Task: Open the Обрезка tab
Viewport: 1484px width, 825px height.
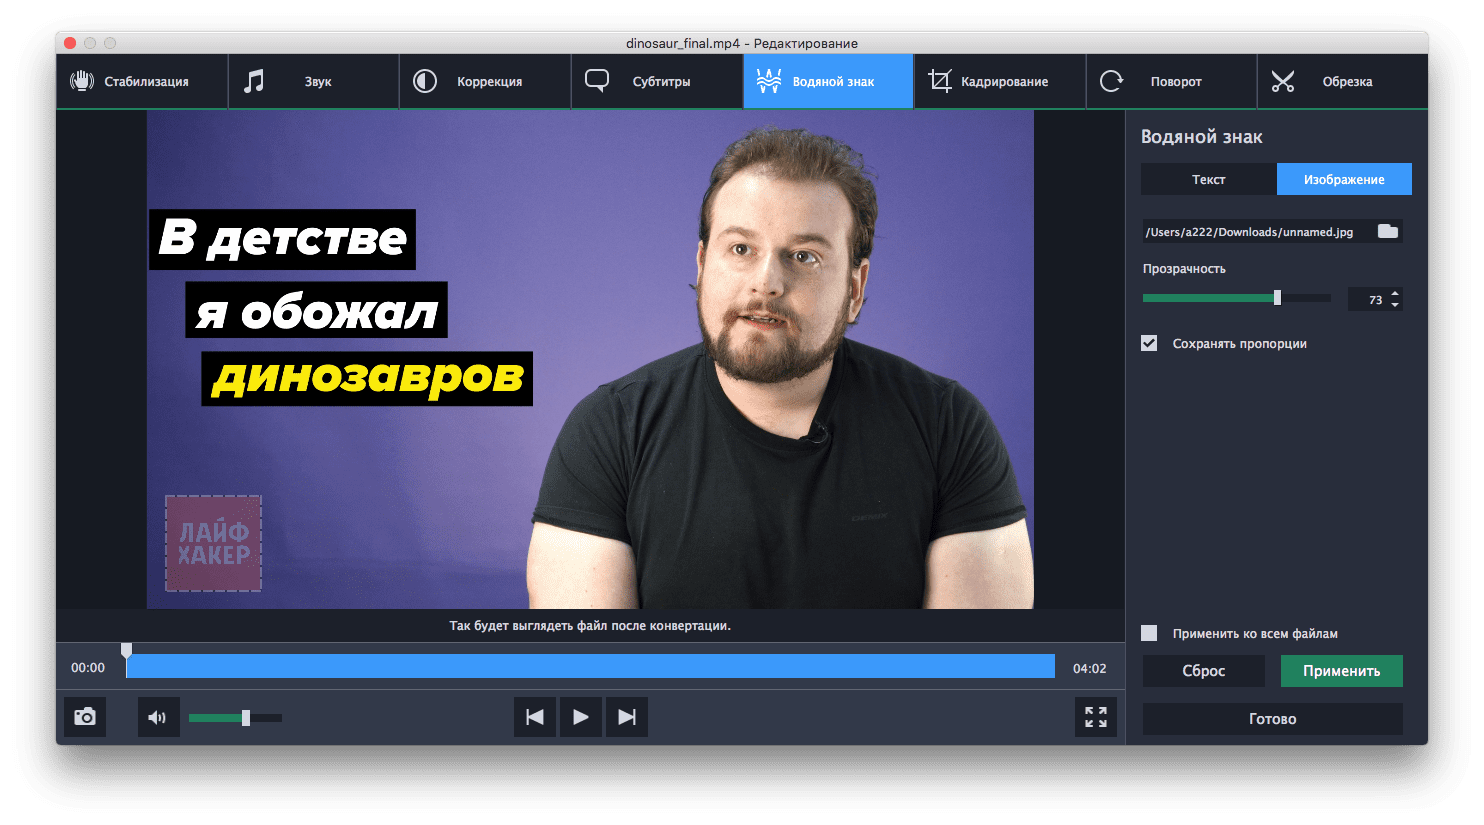Action: point(1342,81)
